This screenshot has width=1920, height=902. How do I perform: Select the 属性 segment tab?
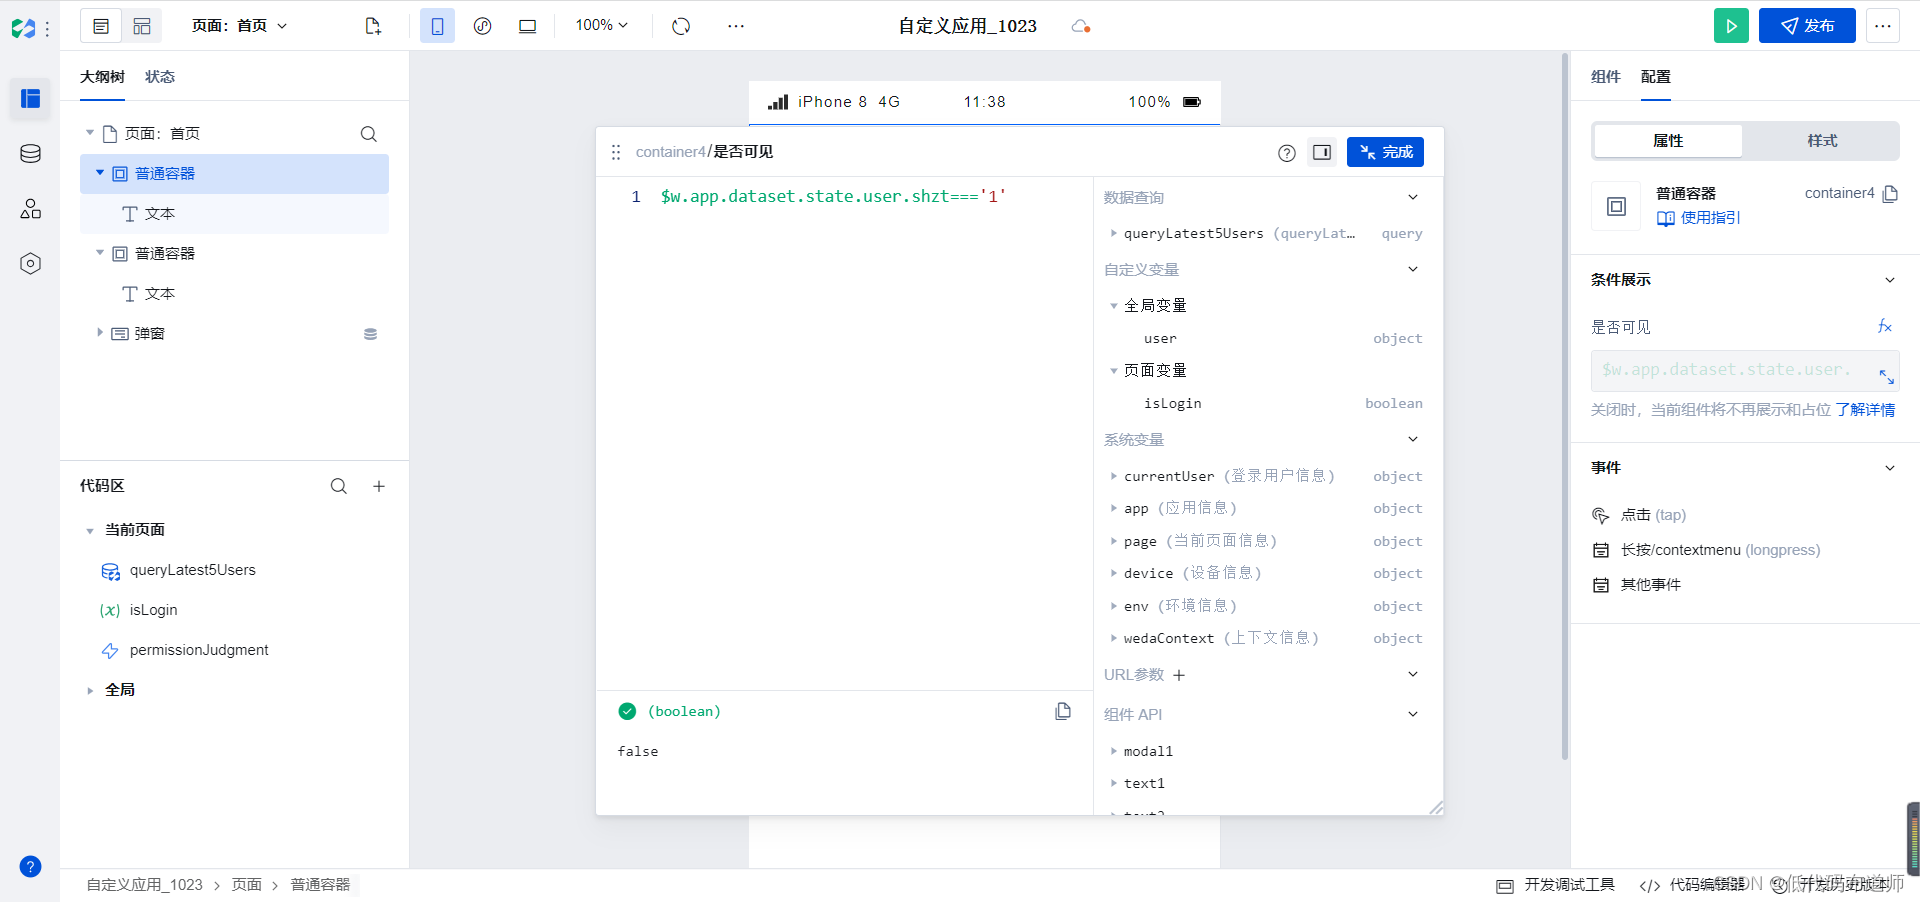click(1668, 141)
